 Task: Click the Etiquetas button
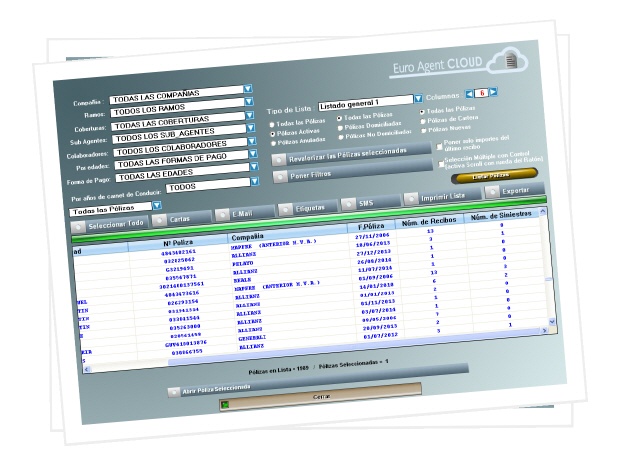point(308,208)
